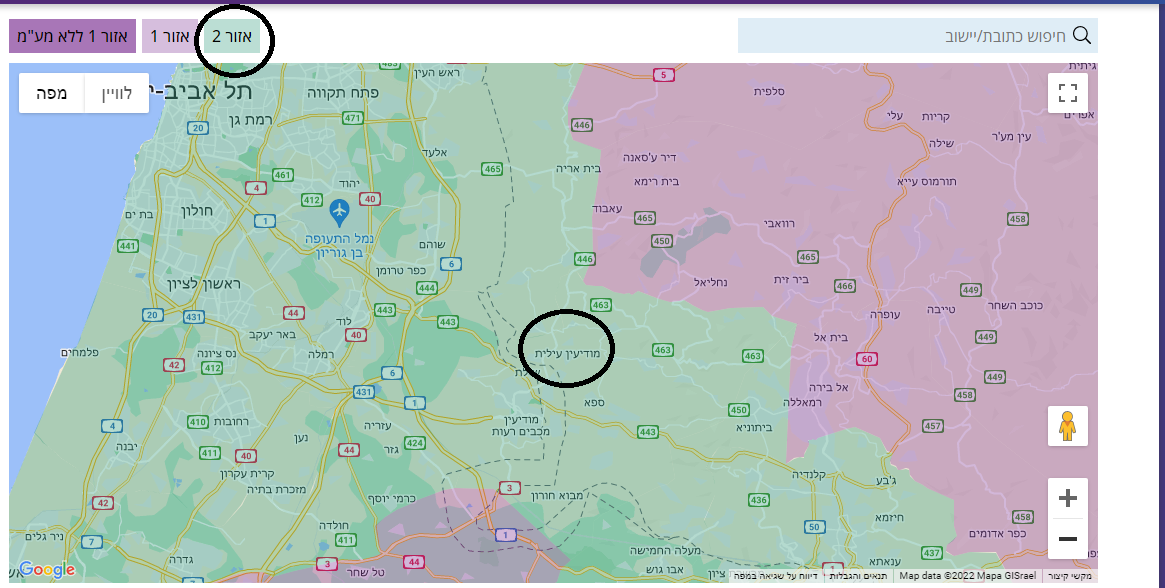
Task: Click inside the address search field
Action: 917,35
